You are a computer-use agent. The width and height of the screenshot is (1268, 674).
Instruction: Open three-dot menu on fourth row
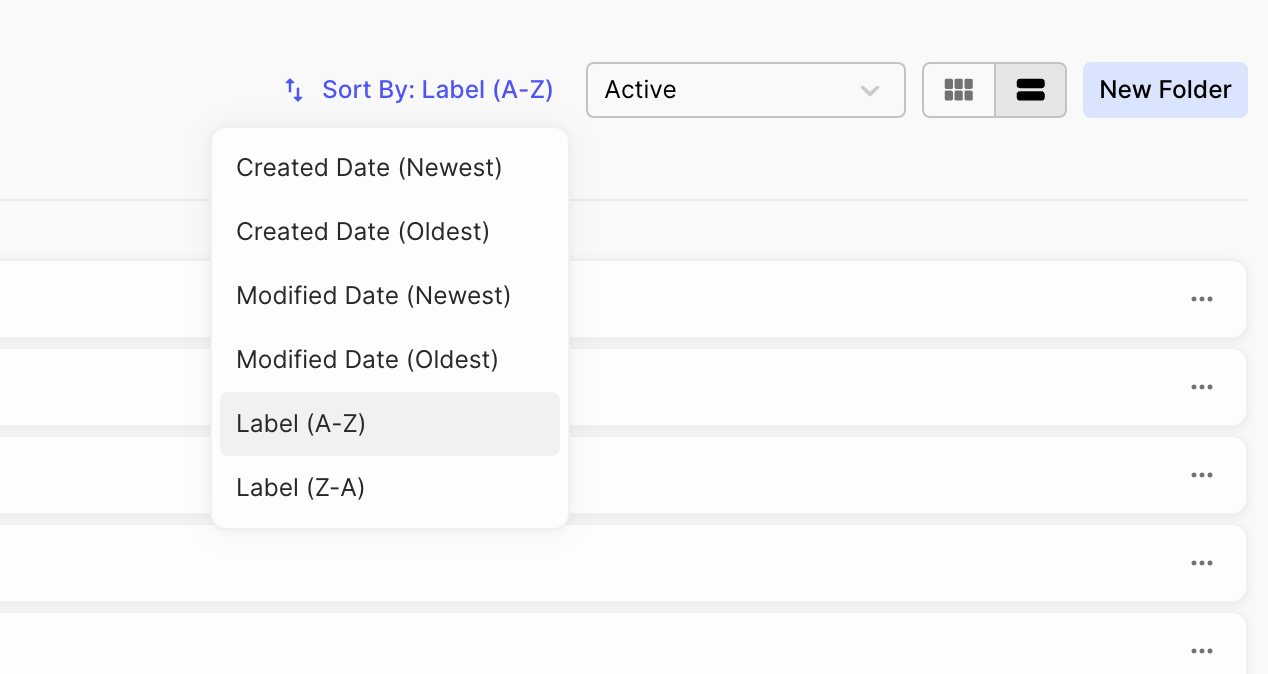[1201, 563]
